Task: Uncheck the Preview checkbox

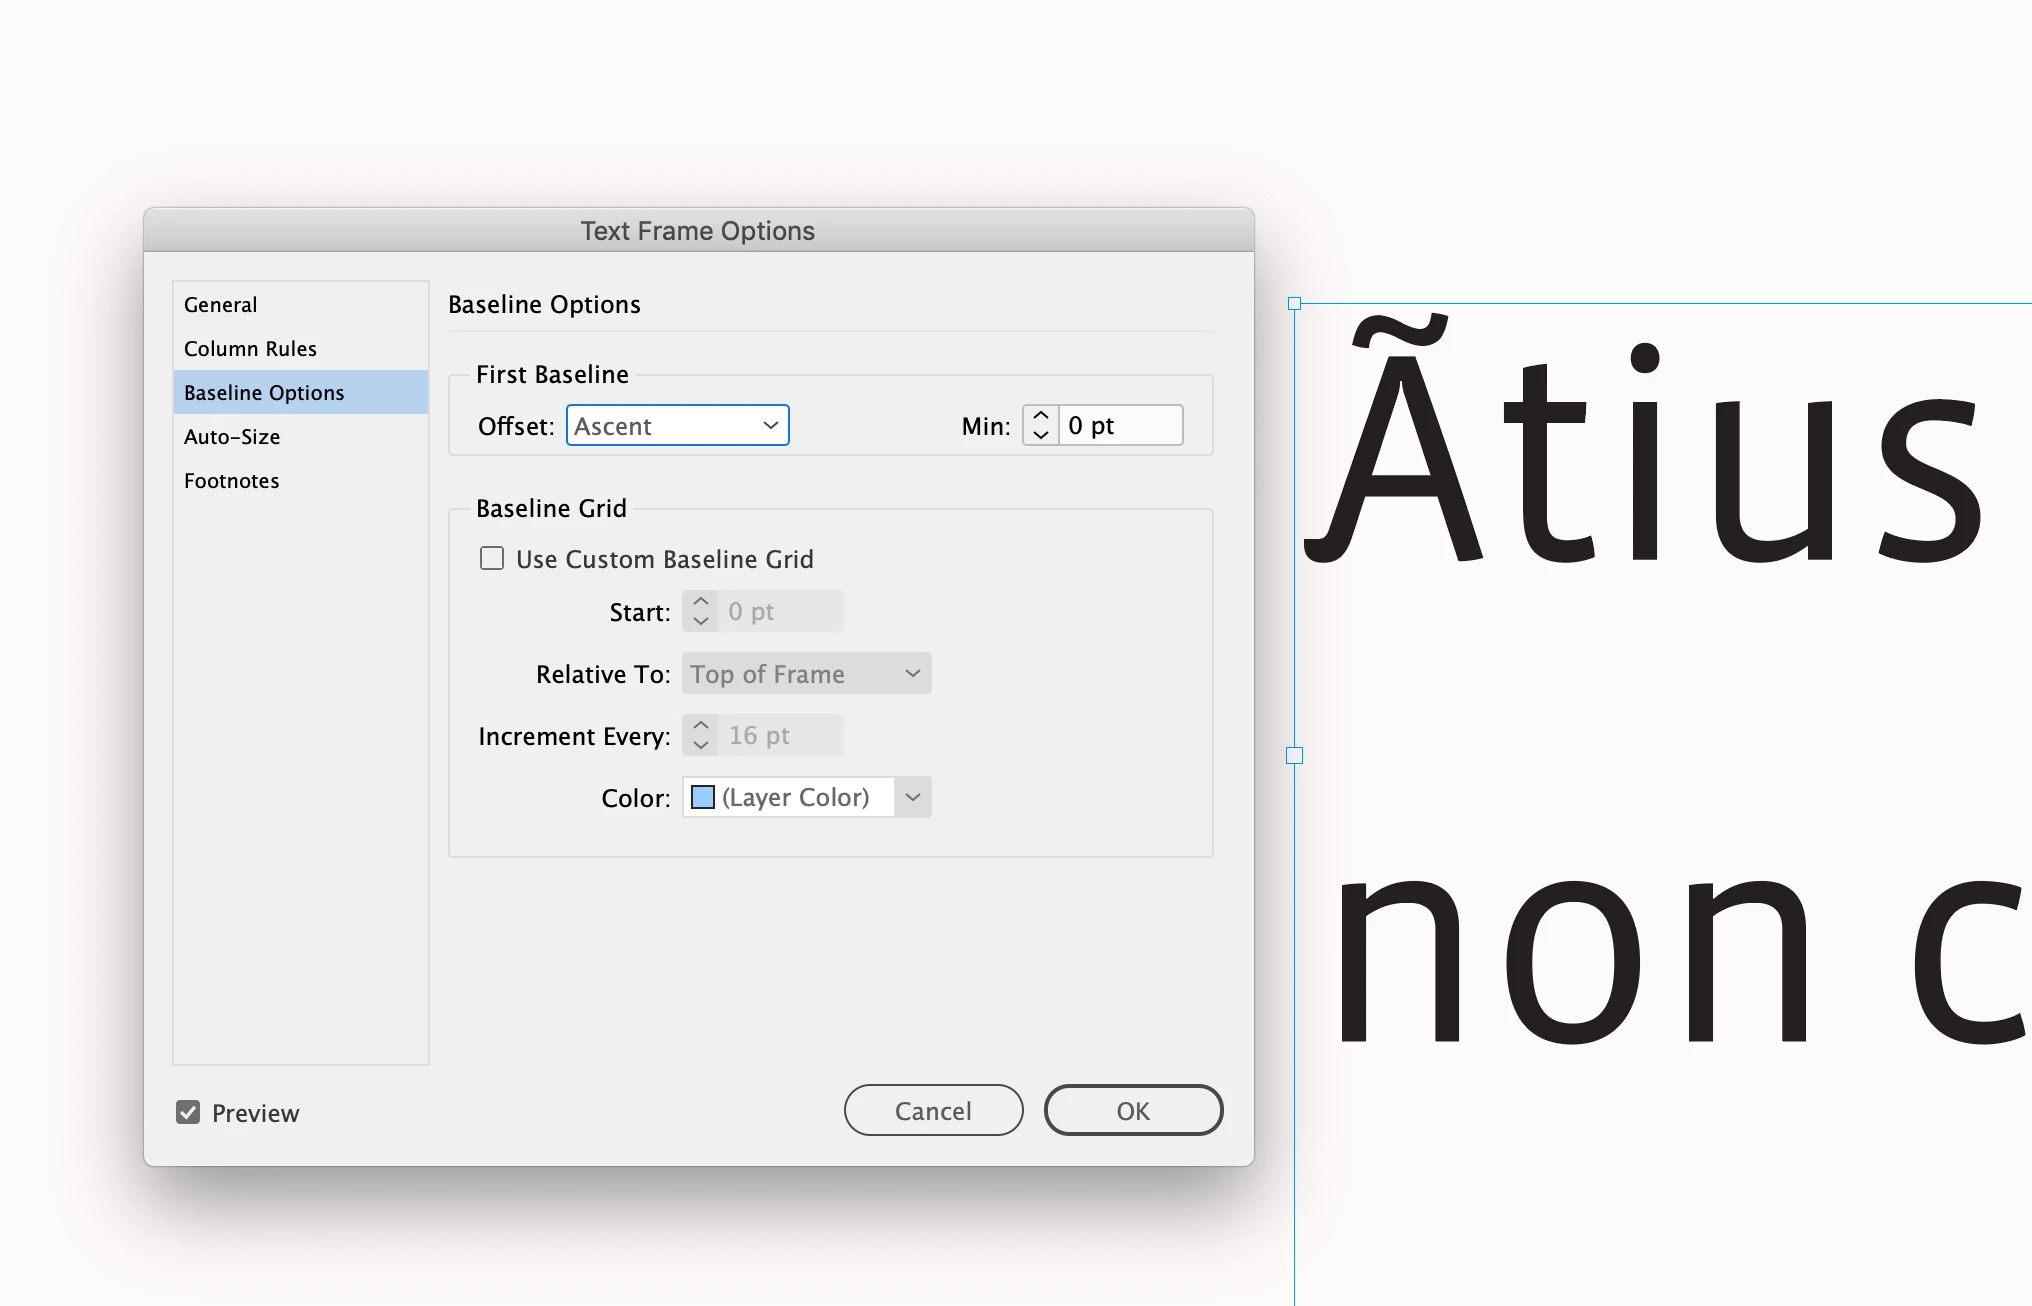Action: tap(188, 1112)
